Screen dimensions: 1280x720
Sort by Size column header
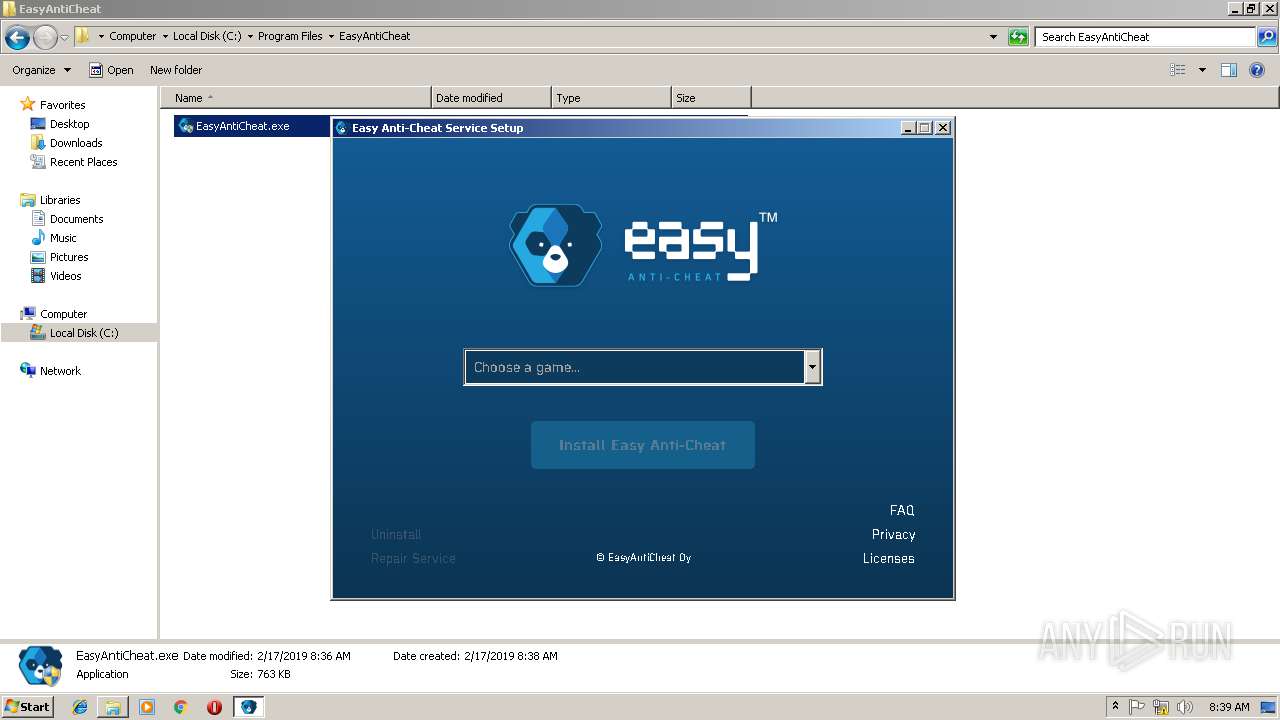coord(711,98)
